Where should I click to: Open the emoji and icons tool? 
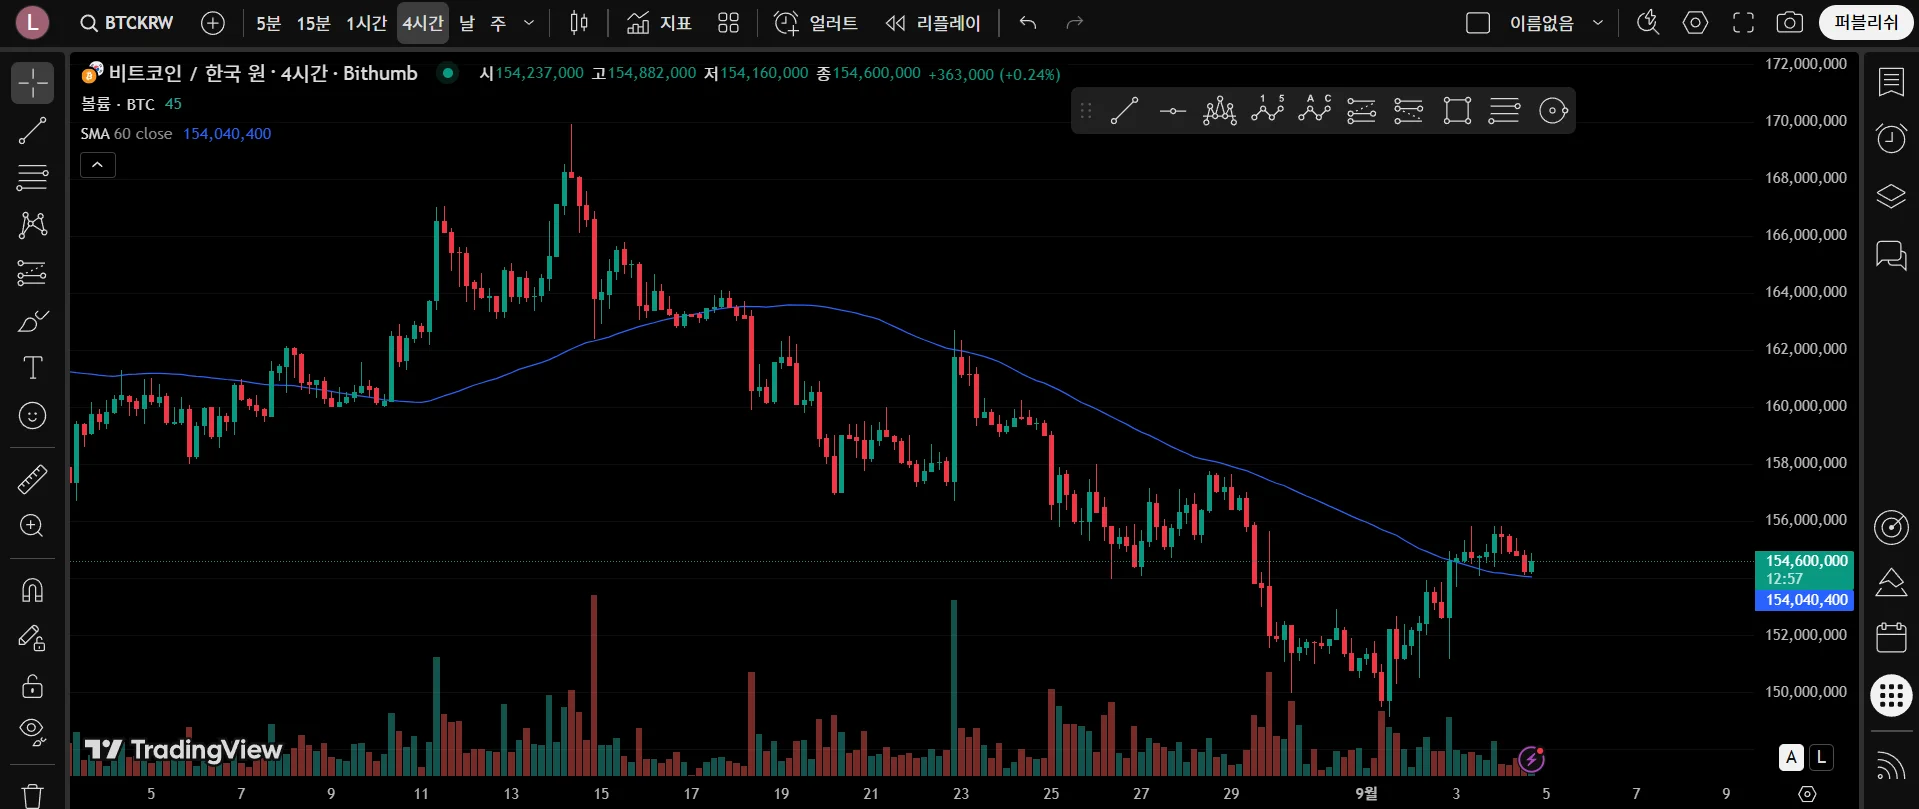pyautogui.click(x=33, y=416)
